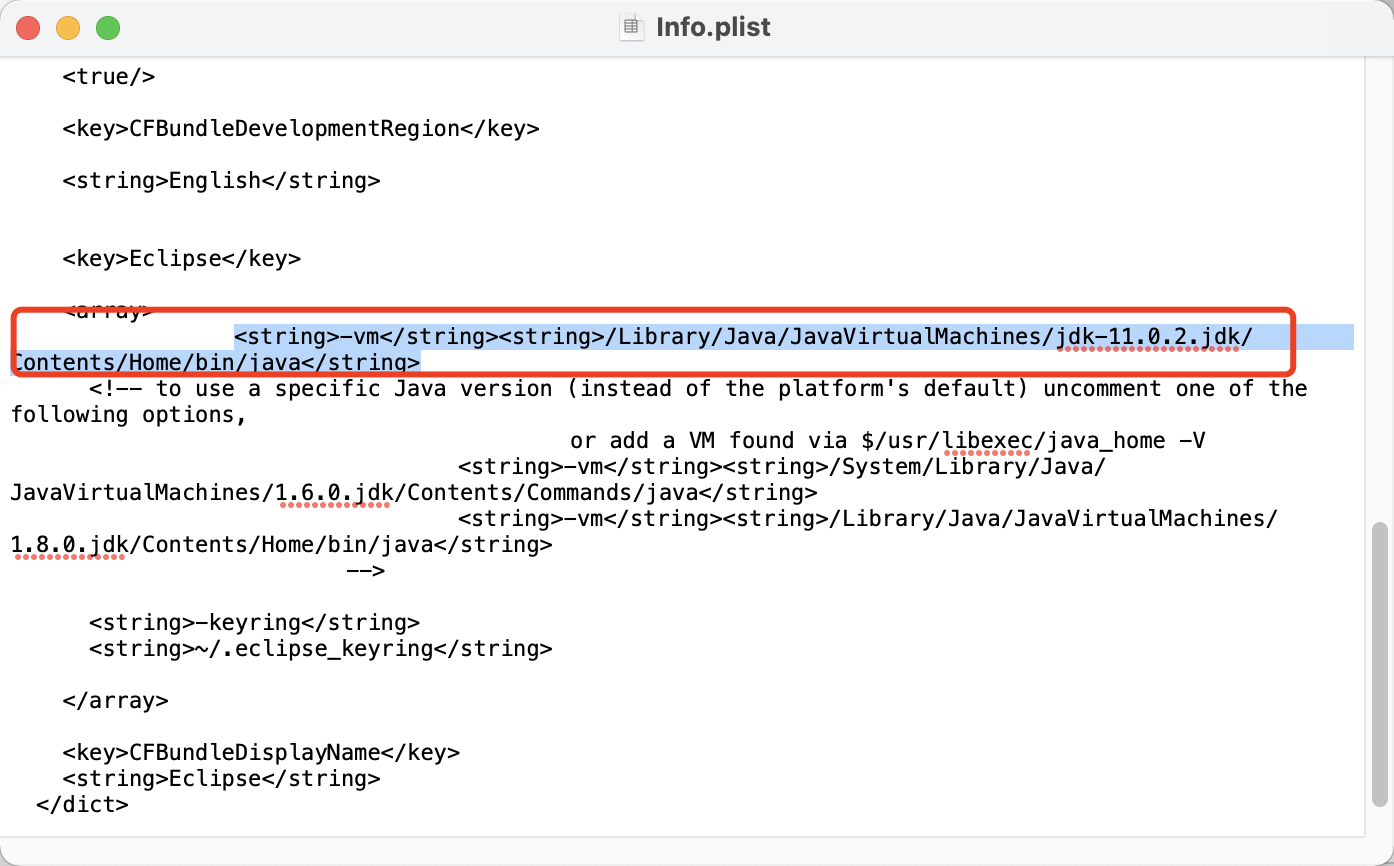This screenshot has width=1394, height=866.
Task: Click the <string>Eclipse</string> line
Action: click(221, 778)
